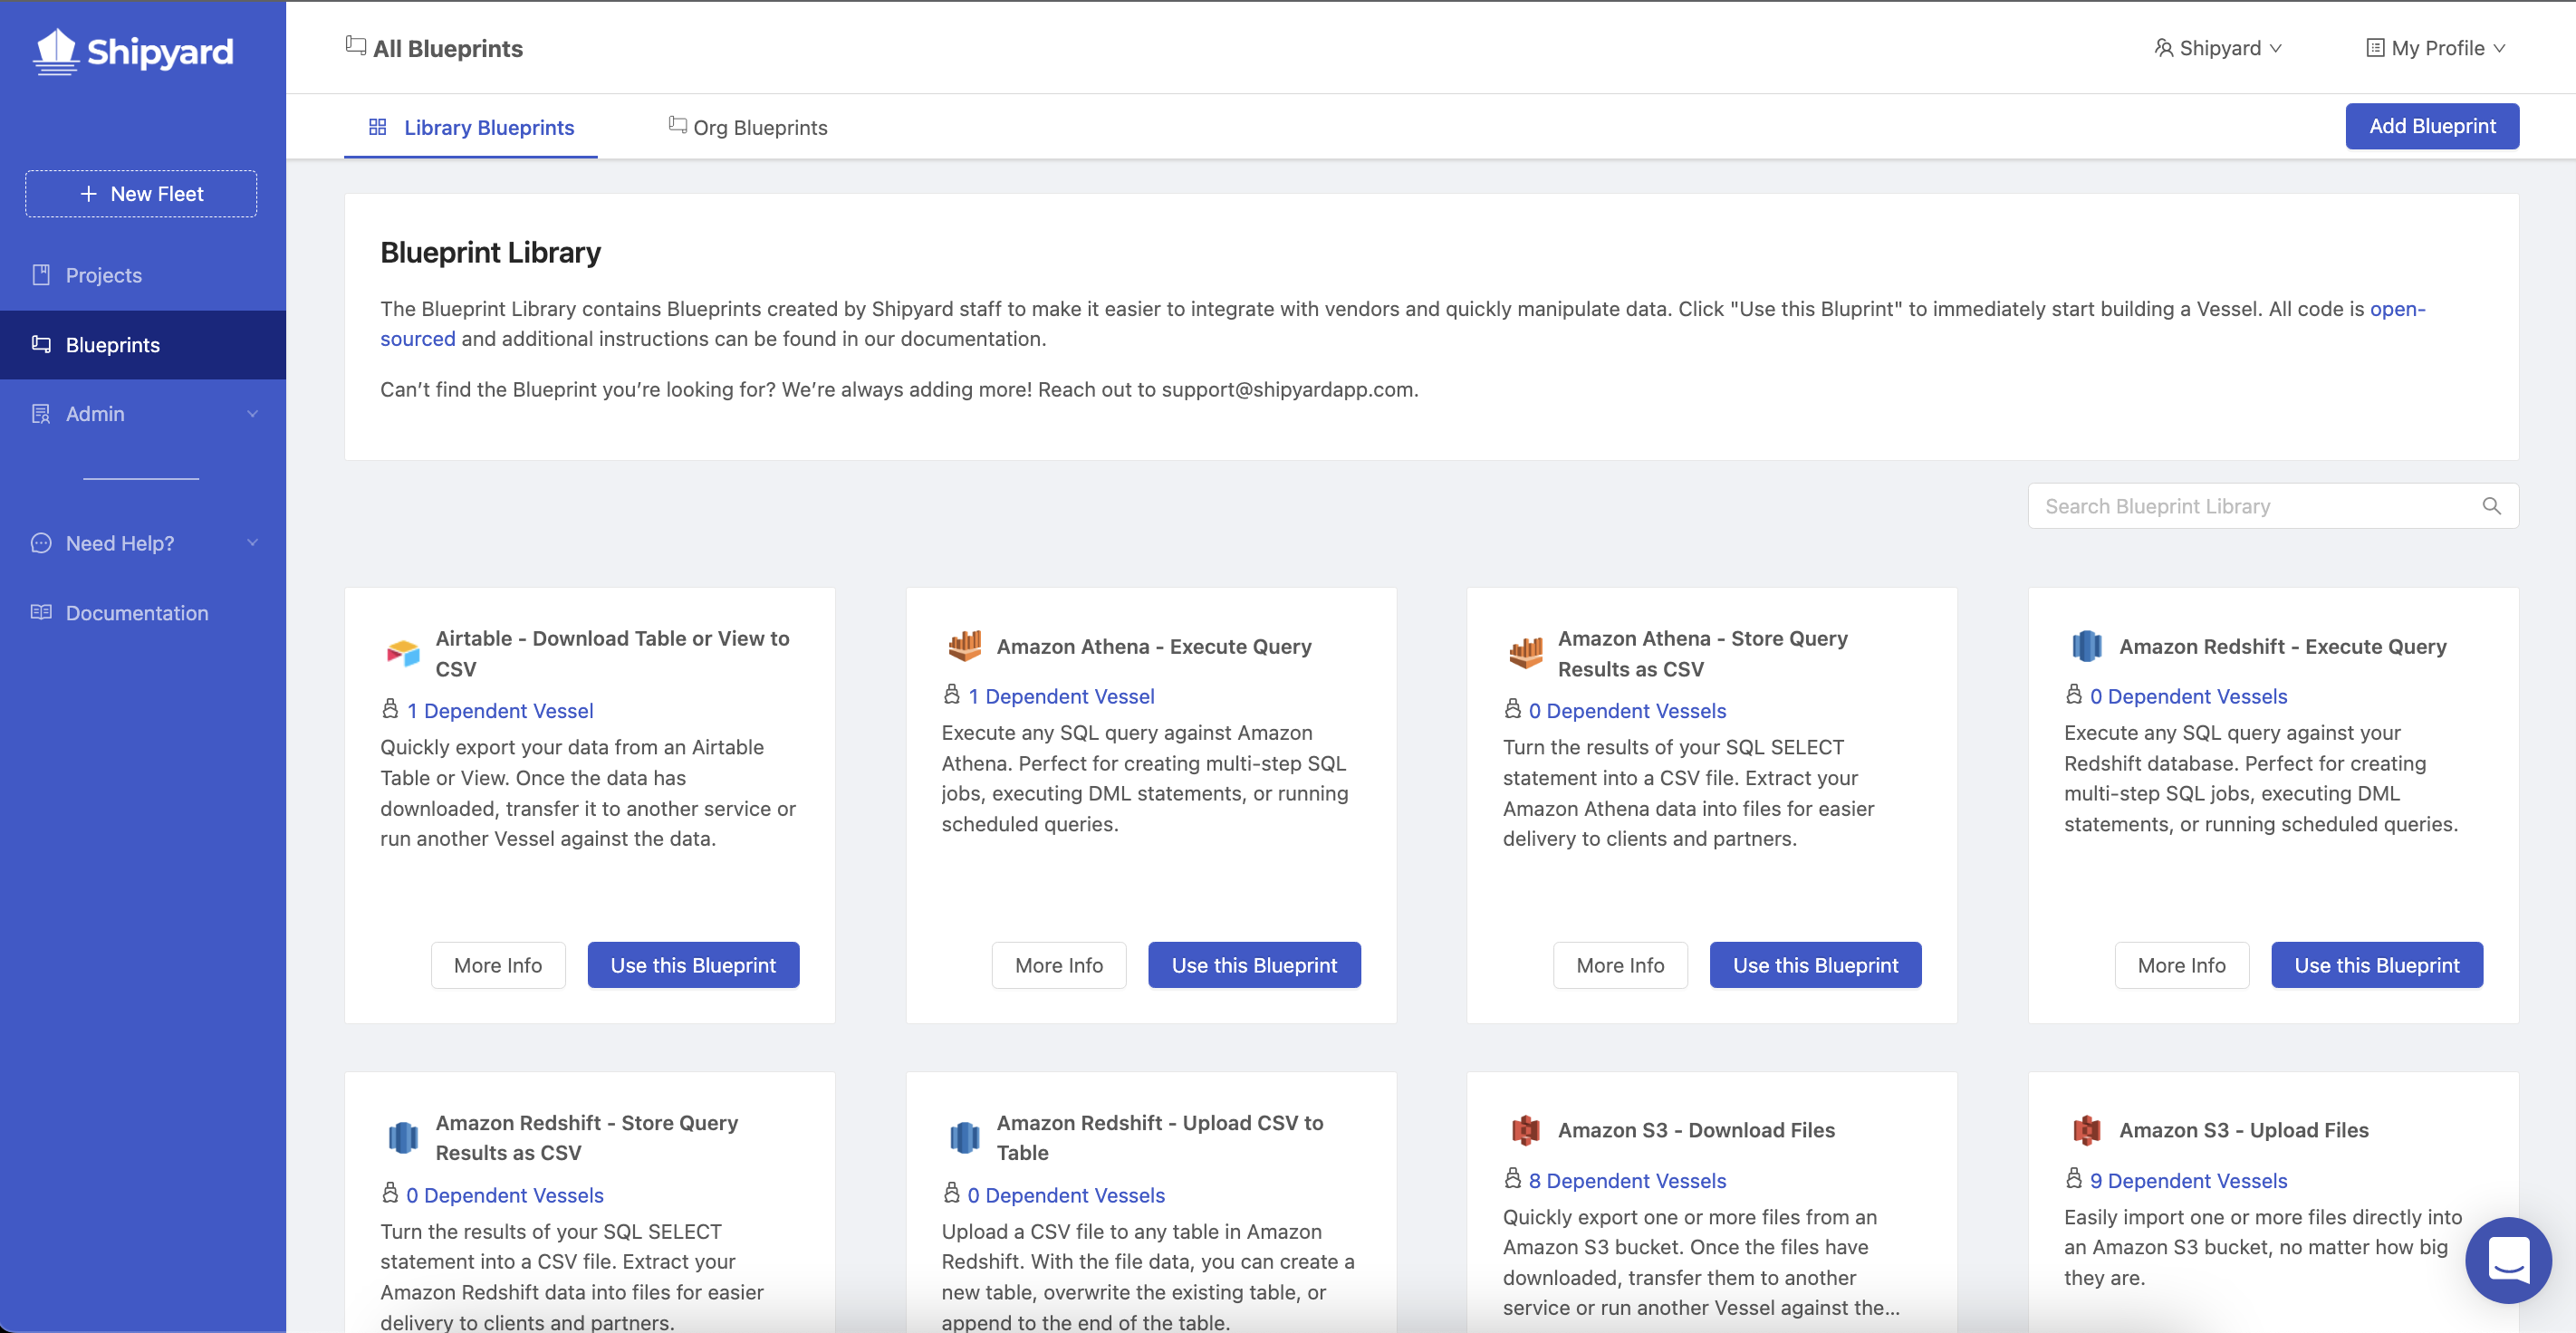More Info for Athena Store Query Results
2576x1333 pixels.
pyautogui.click(x=1620, y=965)
